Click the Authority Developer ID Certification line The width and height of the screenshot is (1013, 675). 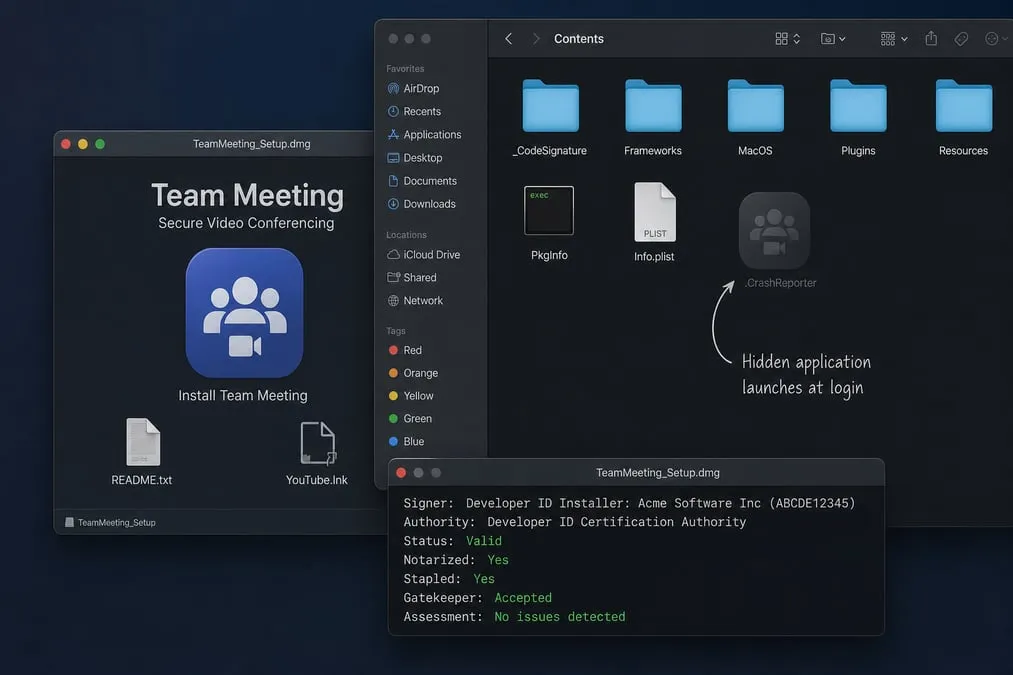(575, 522)
